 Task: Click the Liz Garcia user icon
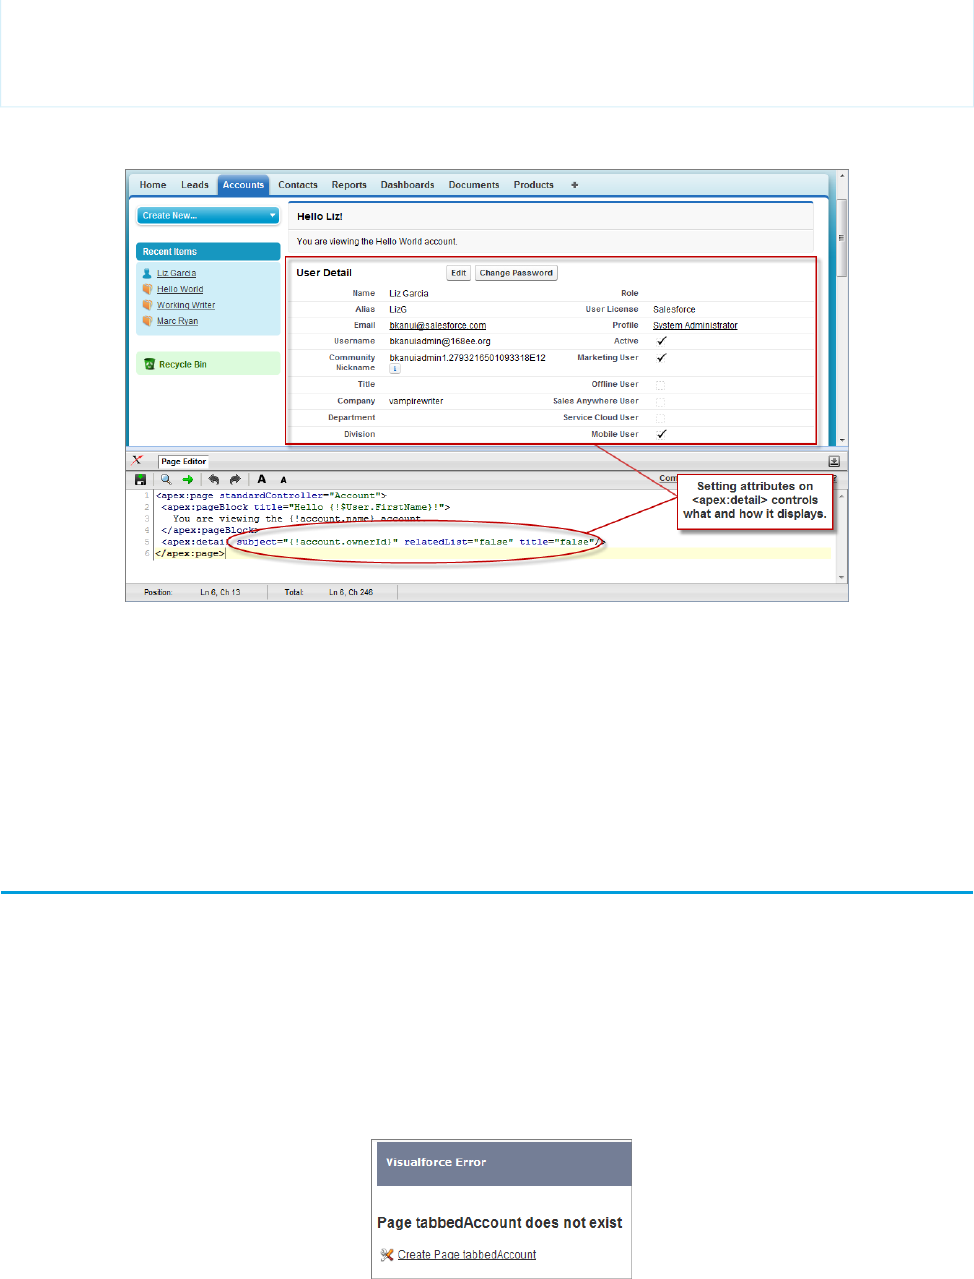148,273
